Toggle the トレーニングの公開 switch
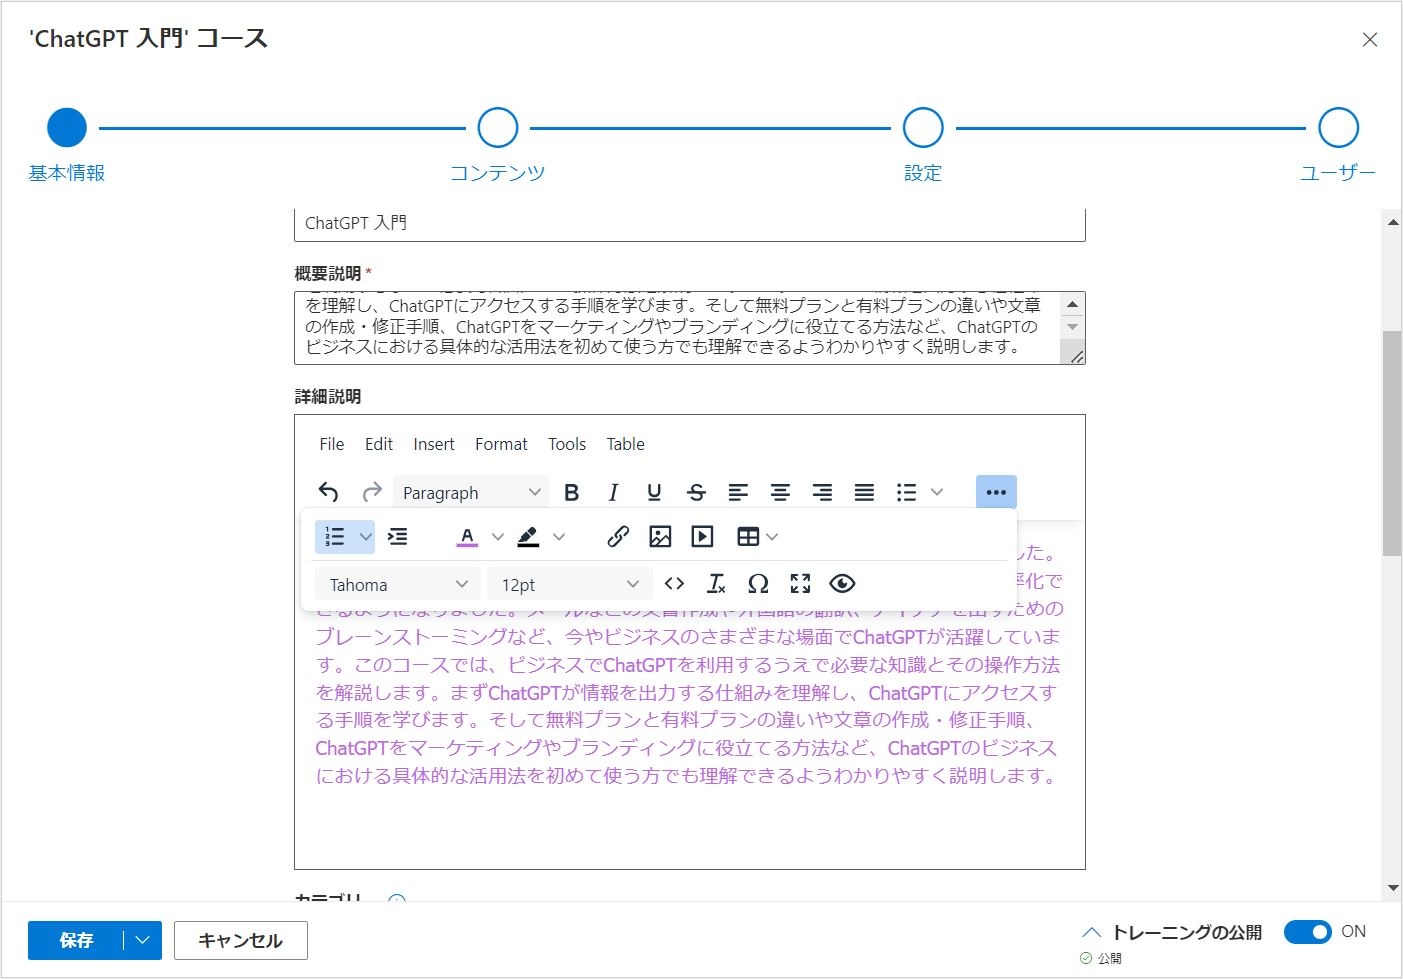Screen dimensions: 1403x979 (x=1308, y=932)
